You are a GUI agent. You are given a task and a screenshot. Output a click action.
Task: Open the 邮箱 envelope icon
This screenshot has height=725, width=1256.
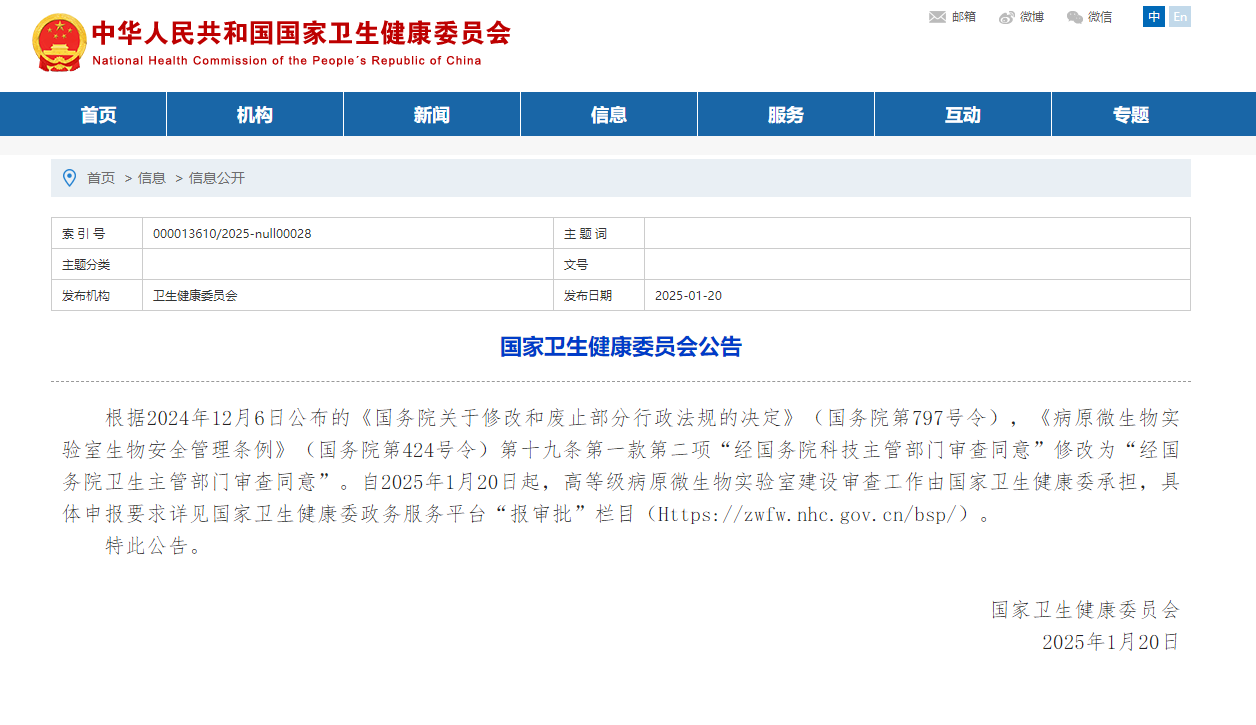tap(937, 17)
